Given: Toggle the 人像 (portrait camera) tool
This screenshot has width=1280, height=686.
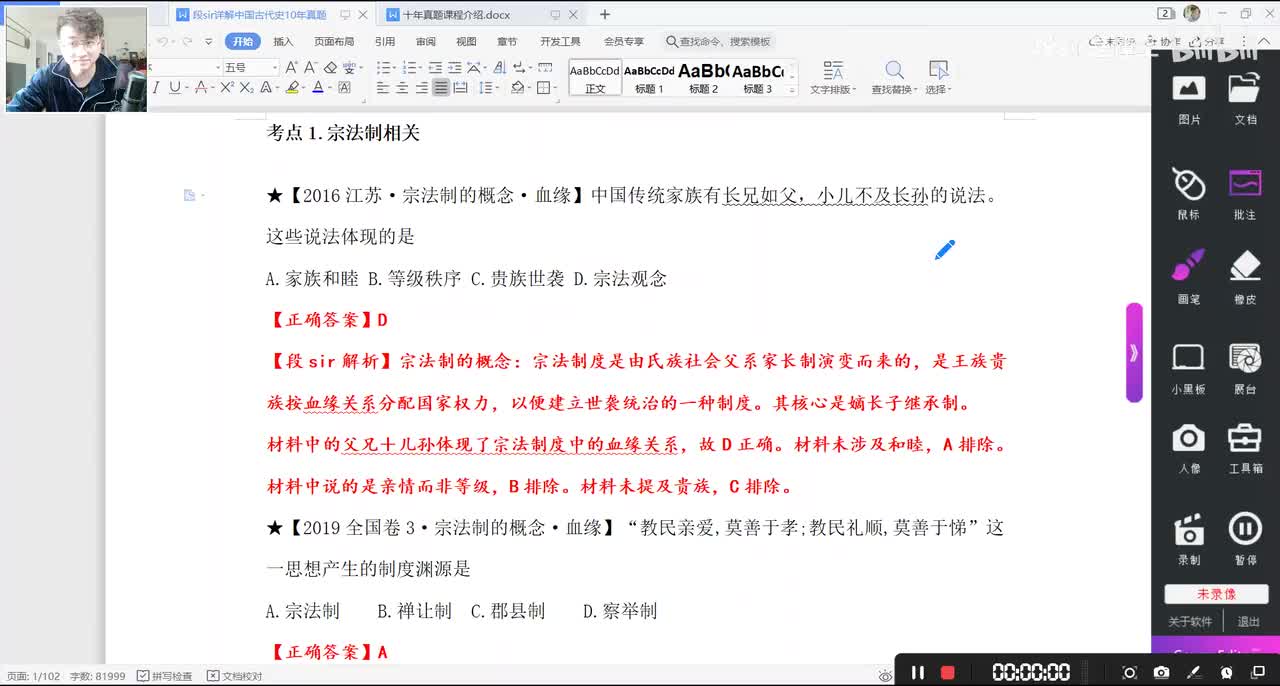Looking at the screenshot, I should pos(1189,449).
